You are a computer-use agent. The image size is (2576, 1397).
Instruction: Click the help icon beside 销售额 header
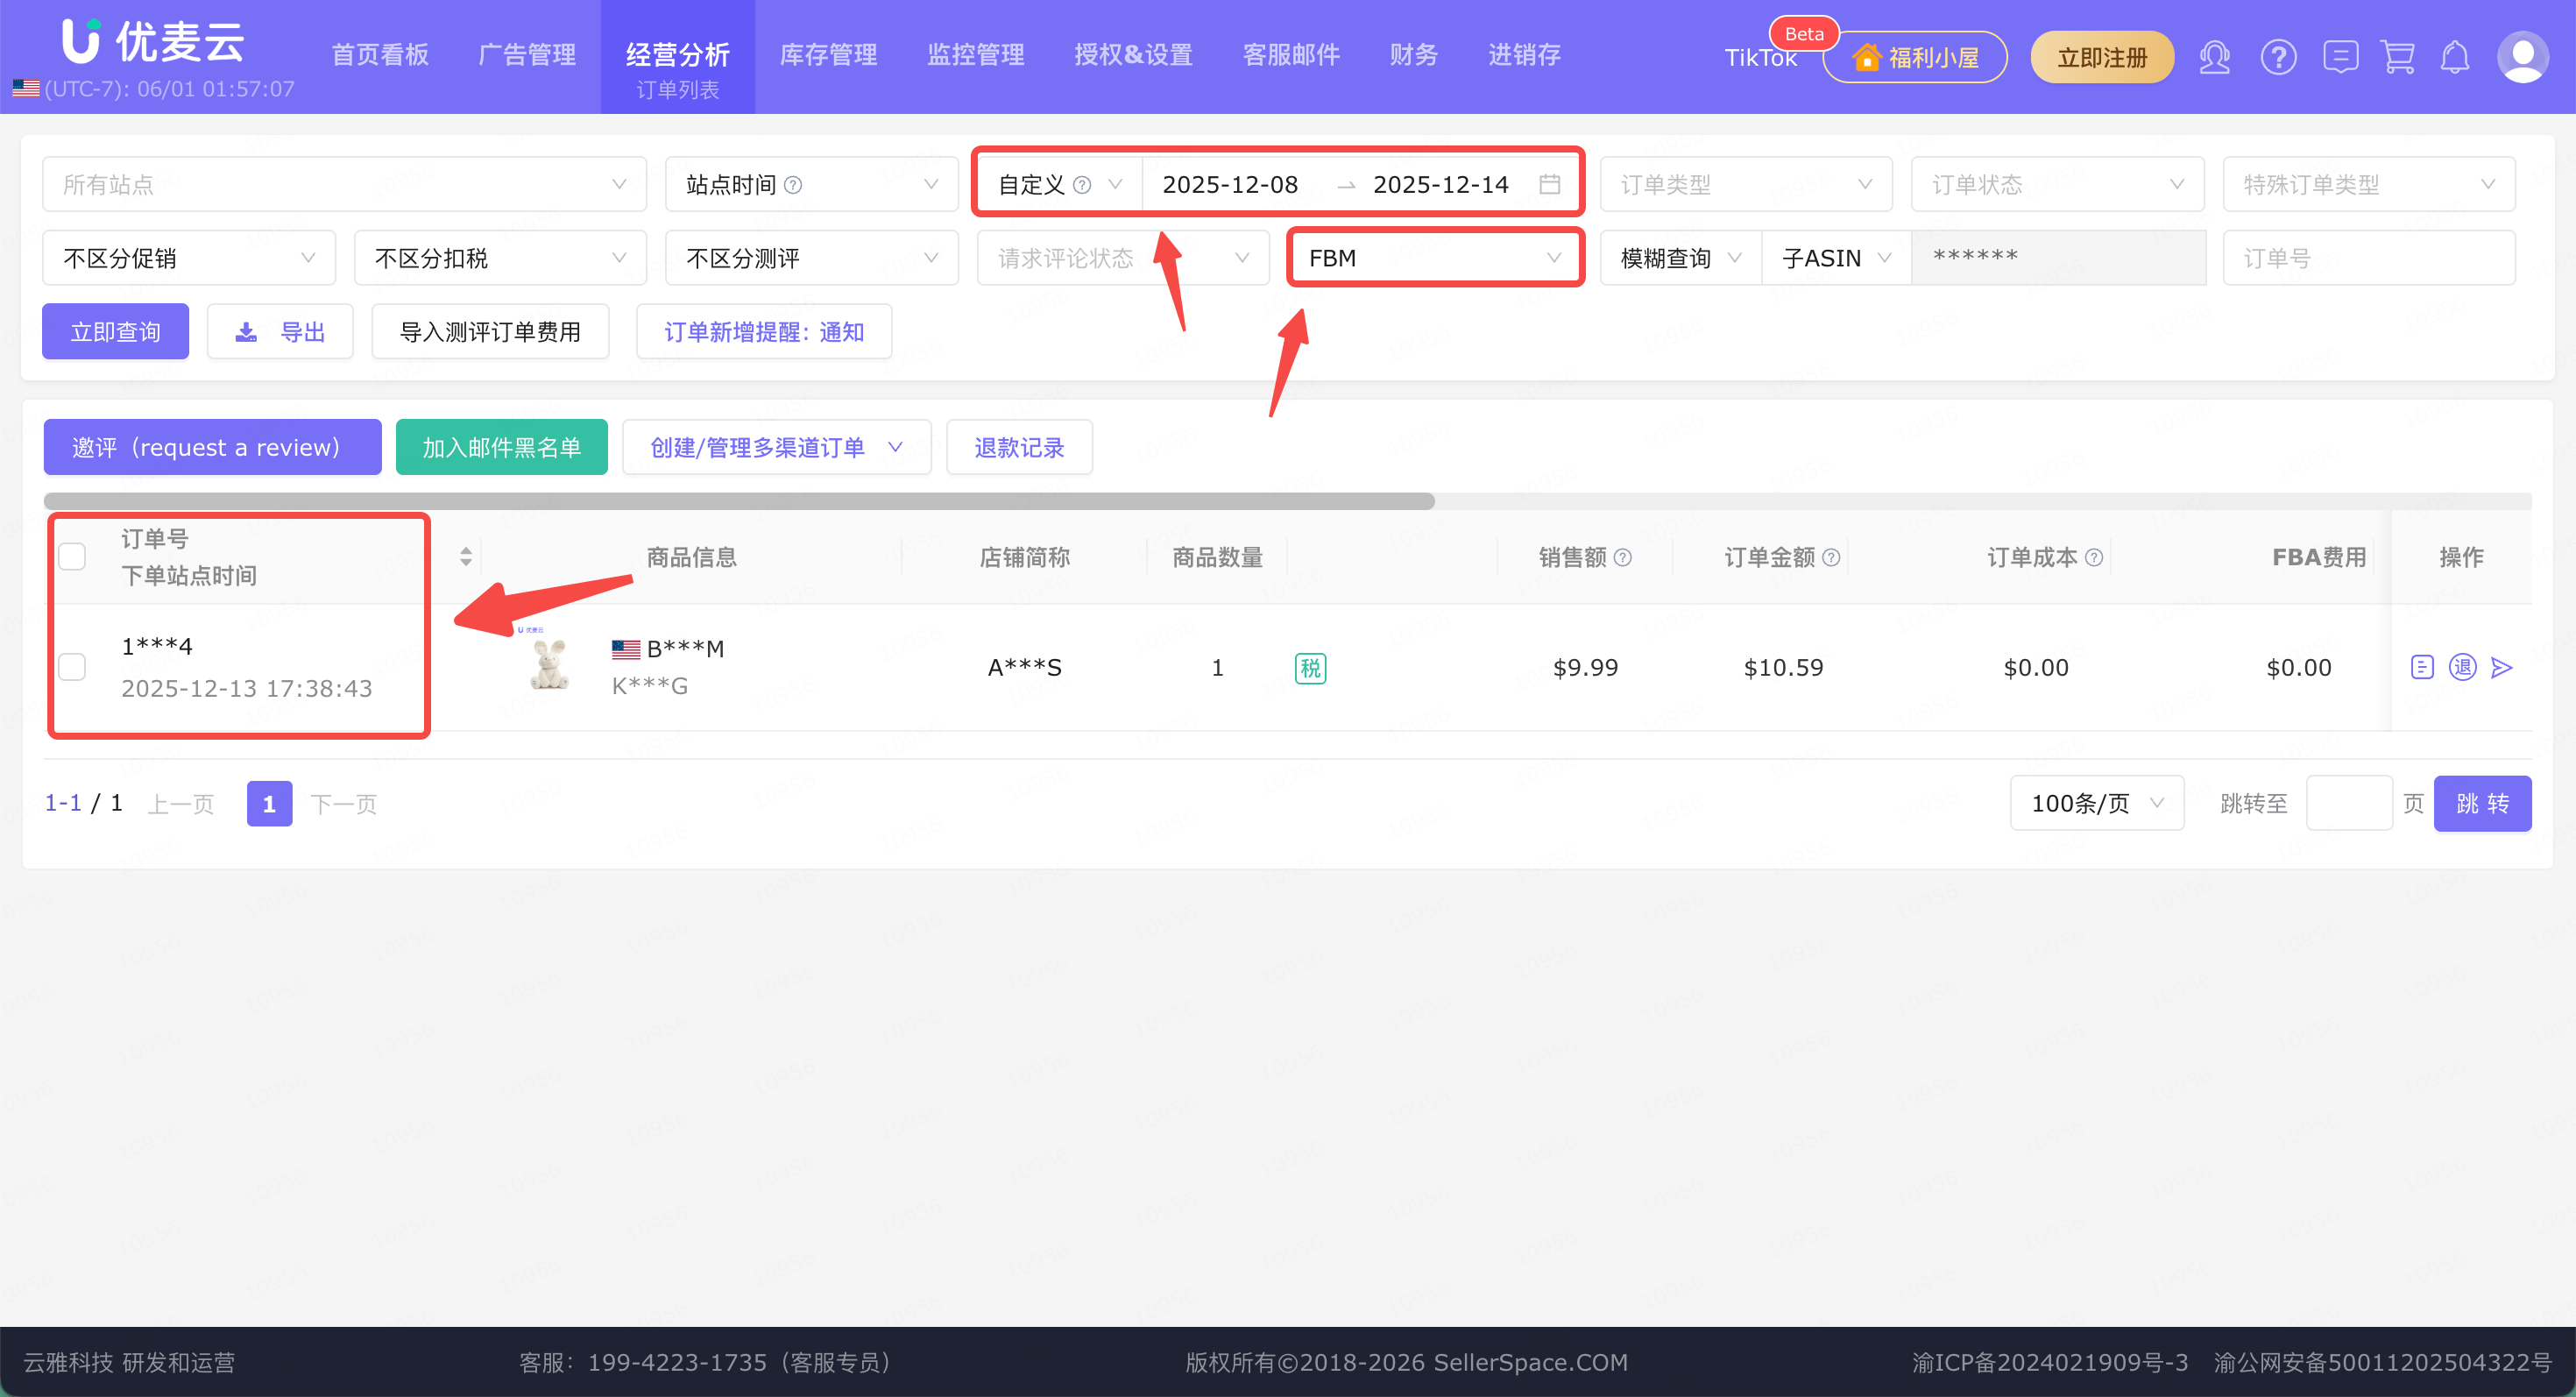(x=1623, y=558)
